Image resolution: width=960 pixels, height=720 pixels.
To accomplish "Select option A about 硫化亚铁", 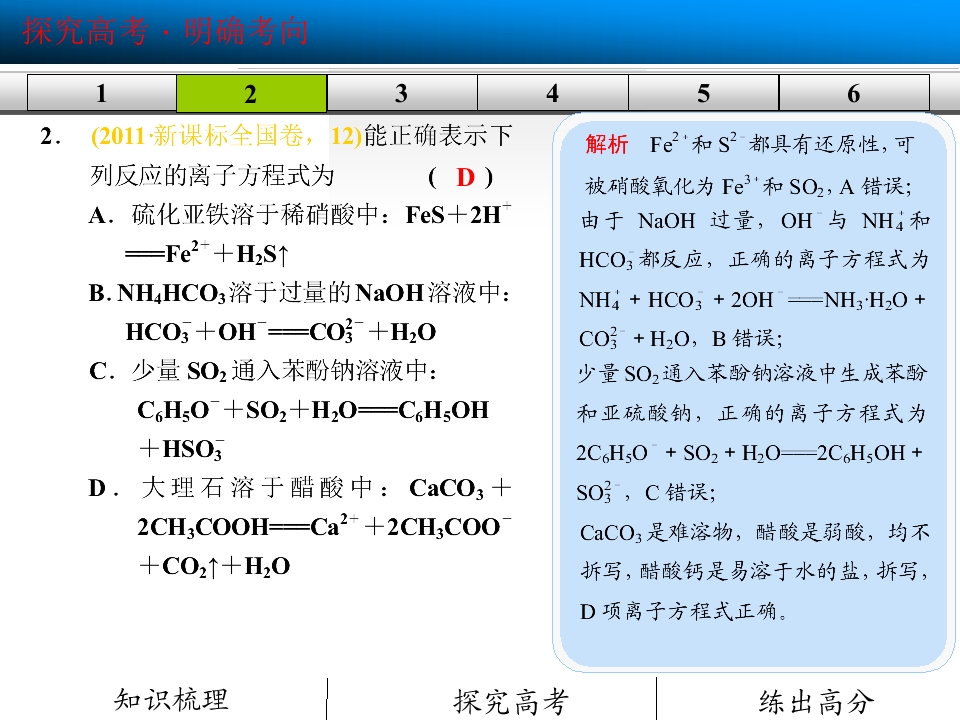I will pos(300,234).
